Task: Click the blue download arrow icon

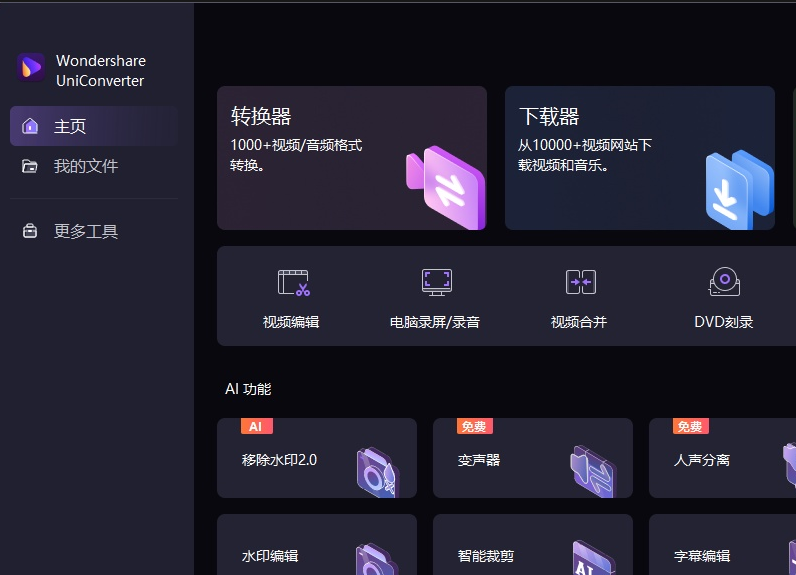Action: (739, 189)
